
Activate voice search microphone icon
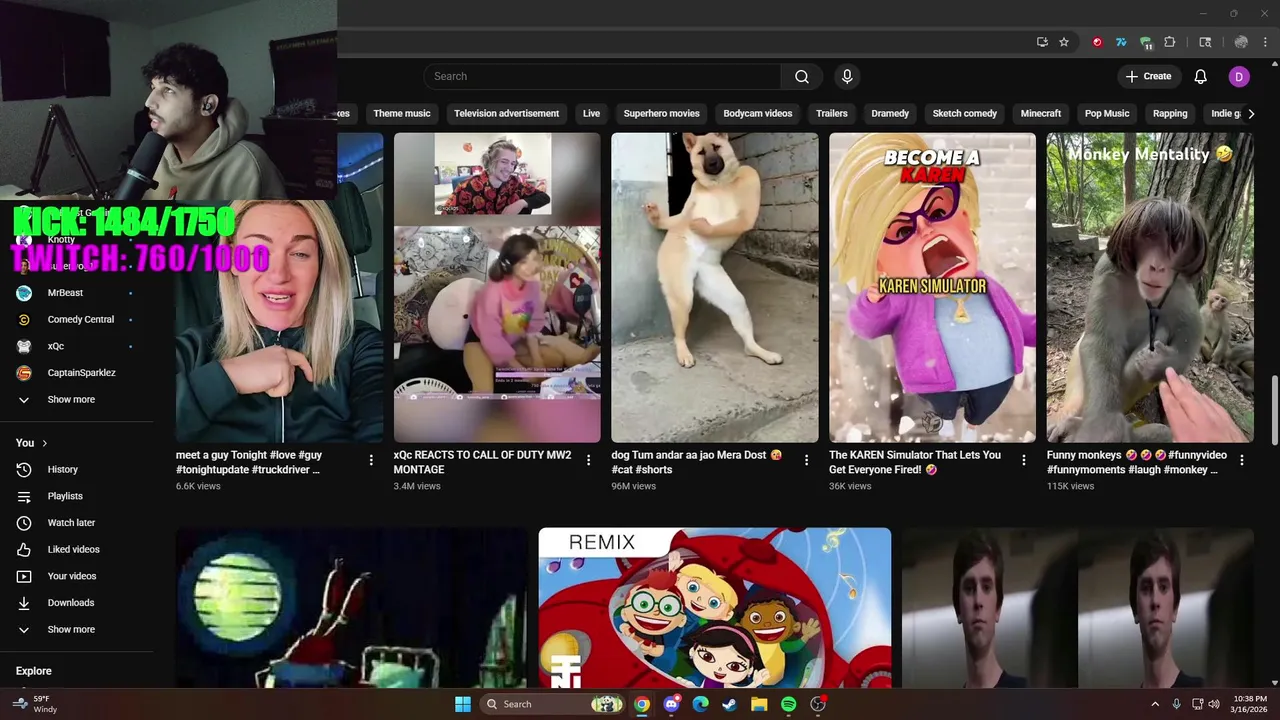(847, 77)
